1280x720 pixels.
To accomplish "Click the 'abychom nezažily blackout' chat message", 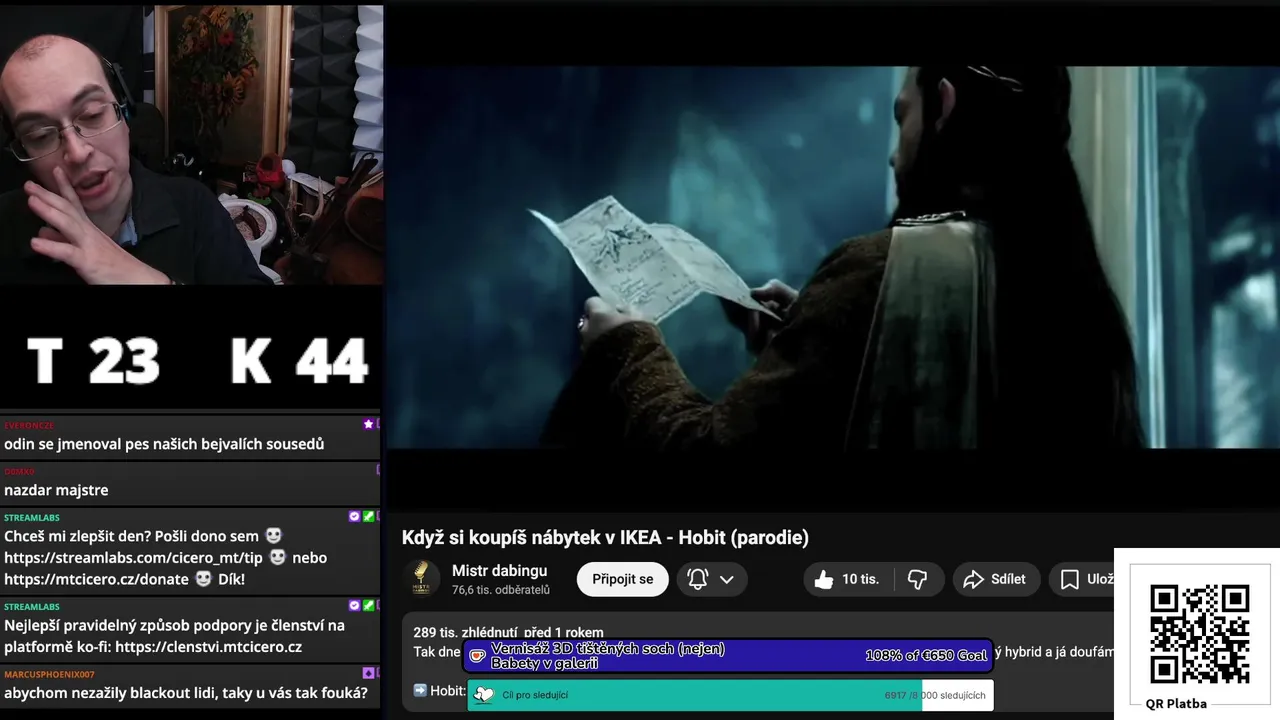I will coord(186,693).
